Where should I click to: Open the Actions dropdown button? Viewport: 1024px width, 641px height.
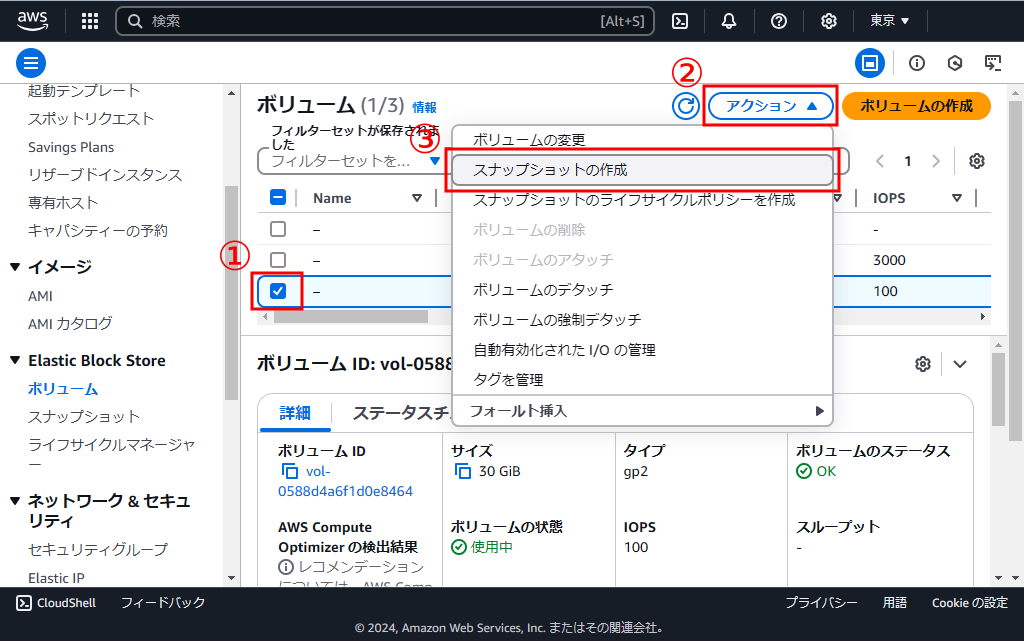pyautogui.click(x=771, y=106)
